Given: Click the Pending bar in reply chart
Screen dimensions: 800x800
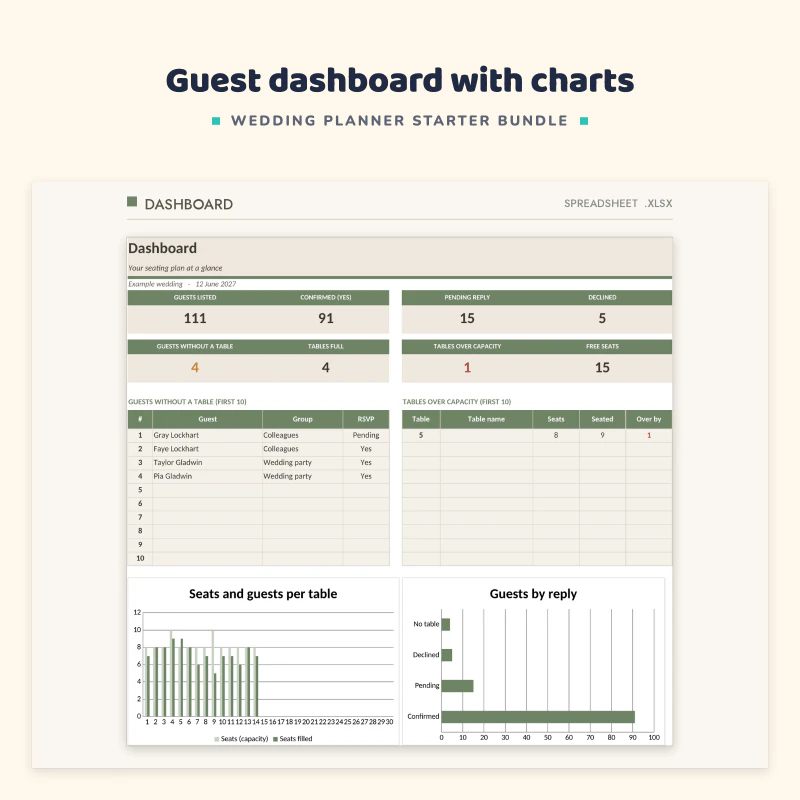Looking at the screenshot, I should tap(457, 686).
